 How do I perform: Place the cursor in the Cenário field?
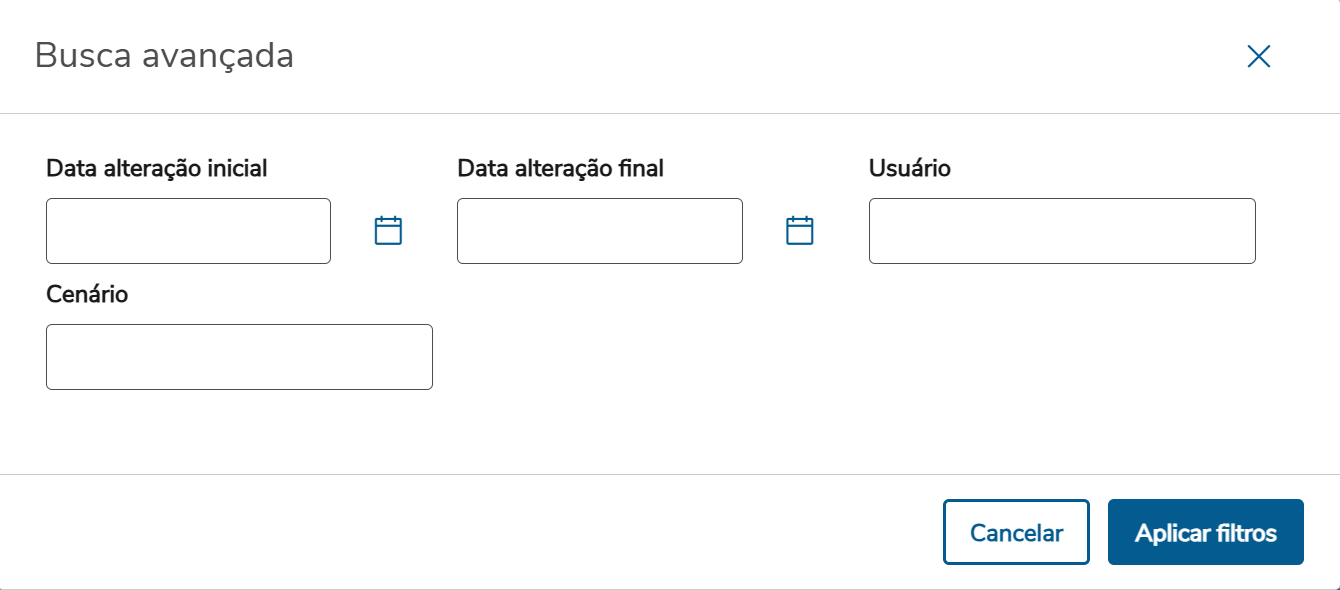(239, 356)
